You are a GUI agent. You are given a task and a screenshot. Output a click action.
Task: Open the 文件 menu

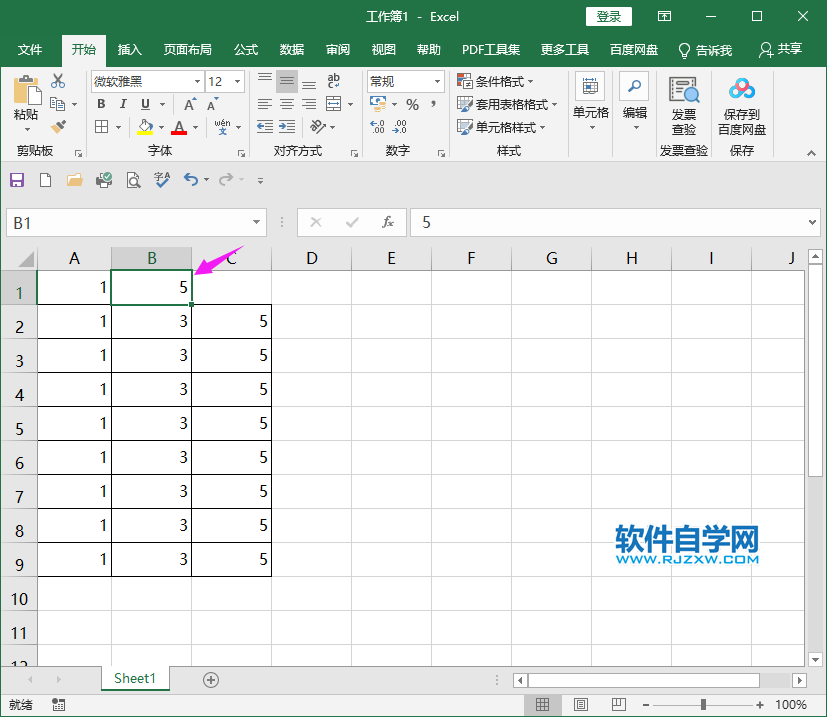click(30, 49)
